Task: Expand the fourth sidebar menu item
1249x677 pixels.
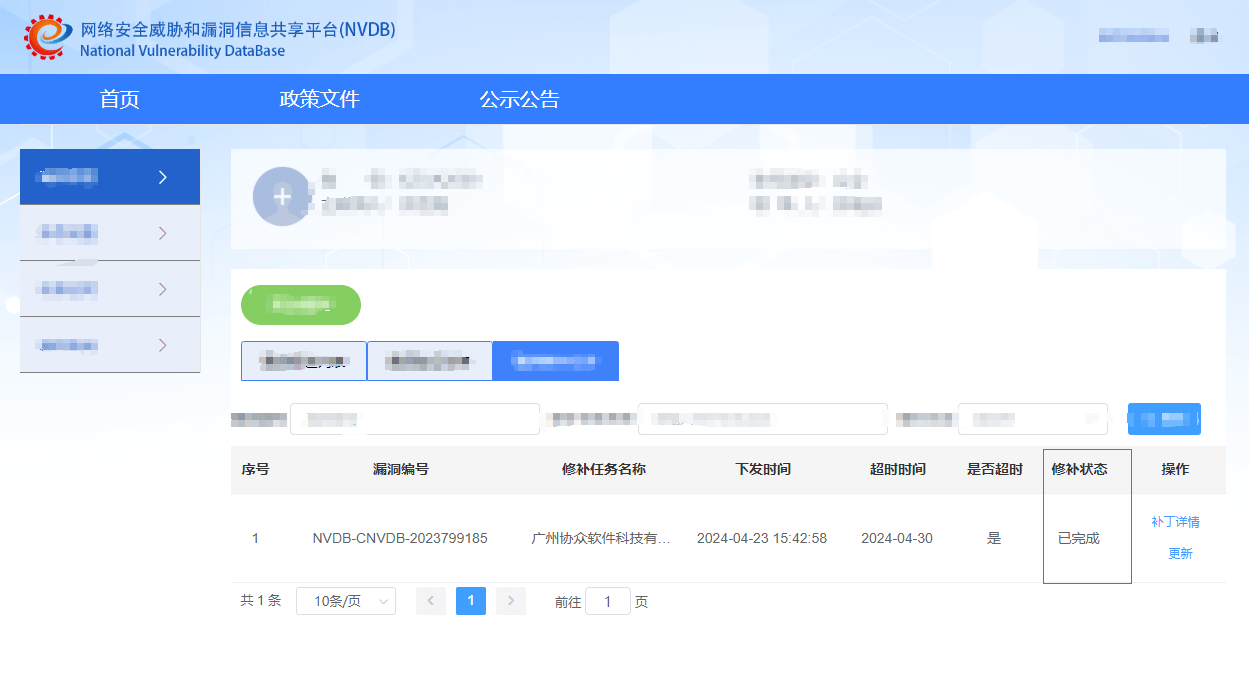Action: coord(110,346)
